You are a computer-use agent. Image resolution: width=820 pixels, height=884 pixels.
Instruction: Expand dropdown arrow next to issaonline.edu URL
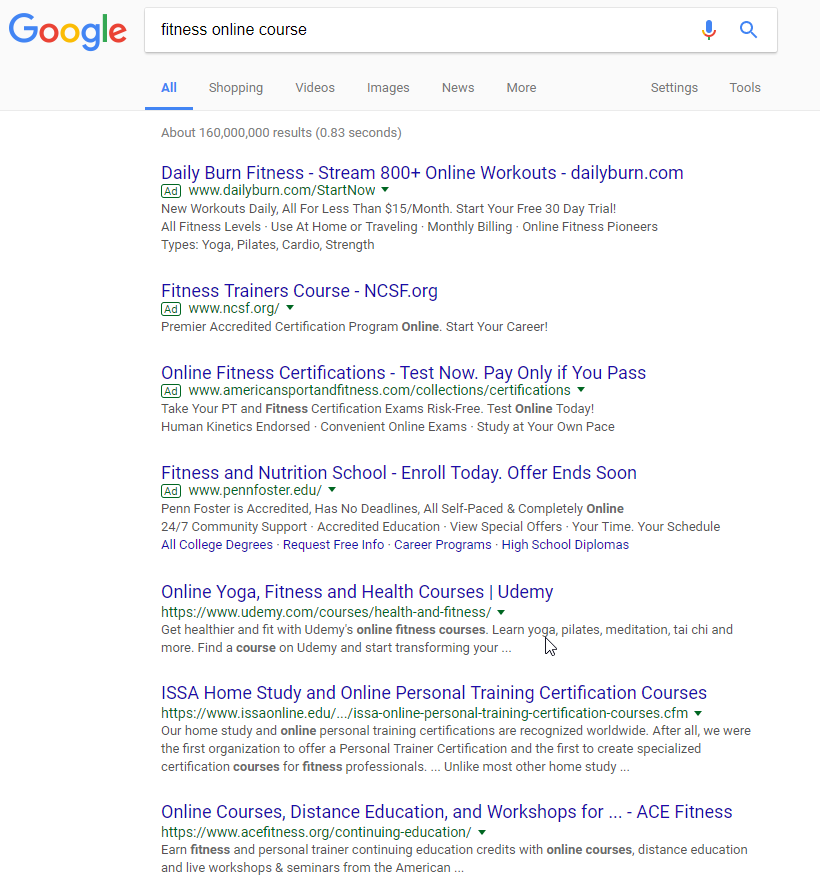[698, 713]
